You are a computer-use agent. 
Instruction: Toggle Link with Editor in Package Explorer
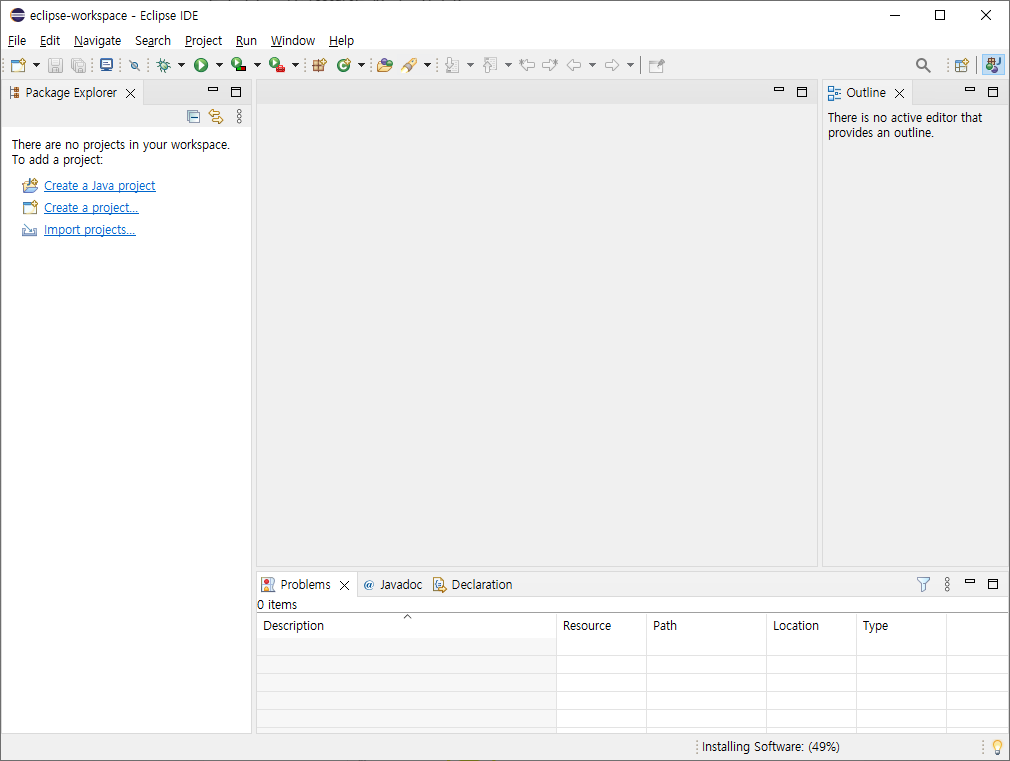(216, 116)
